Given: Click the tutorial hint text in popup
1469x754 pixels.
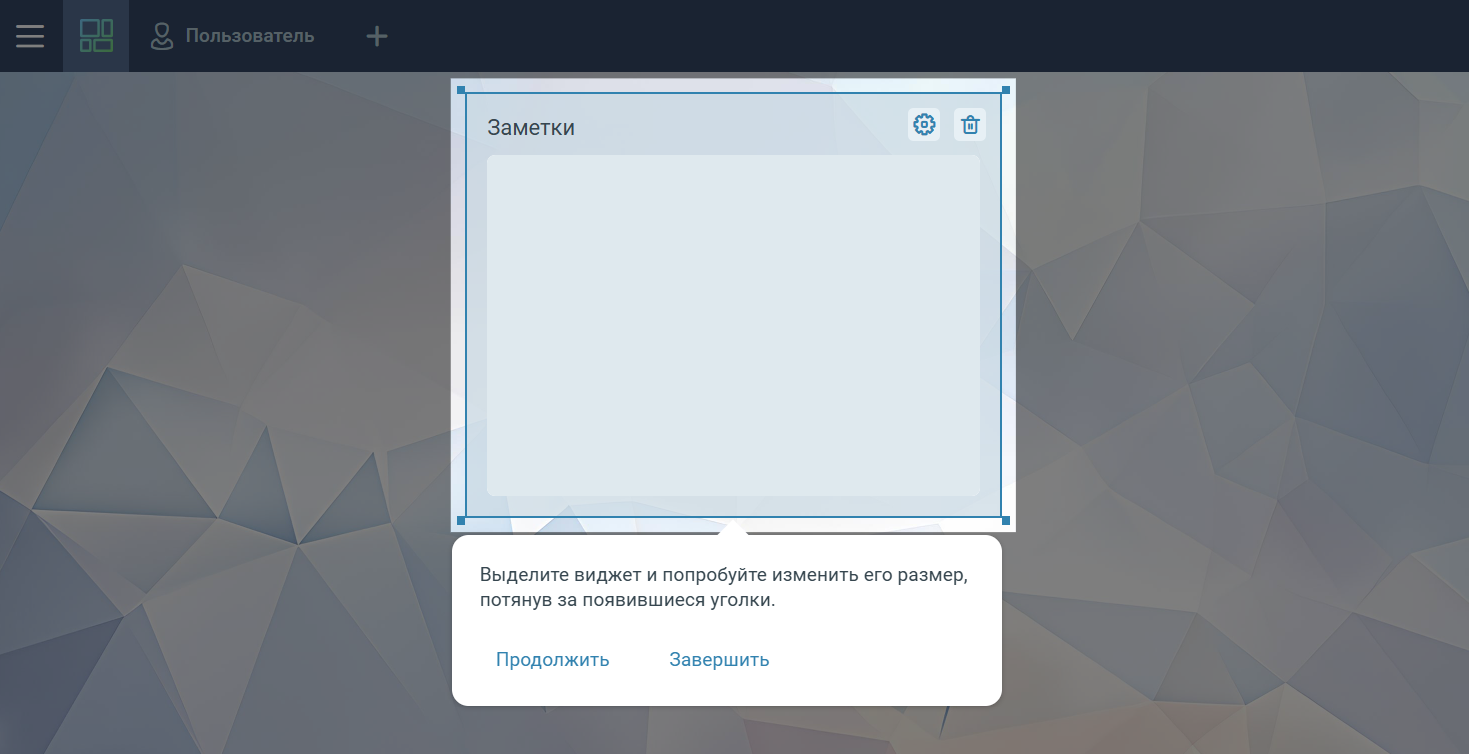Looking at the screenshot, I should (724, 589).
